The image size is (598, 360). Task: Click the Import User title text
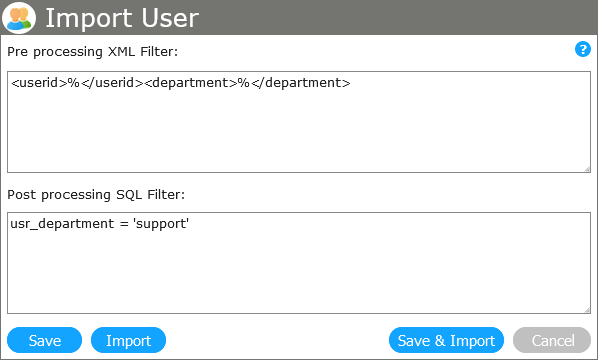point(122,18)
